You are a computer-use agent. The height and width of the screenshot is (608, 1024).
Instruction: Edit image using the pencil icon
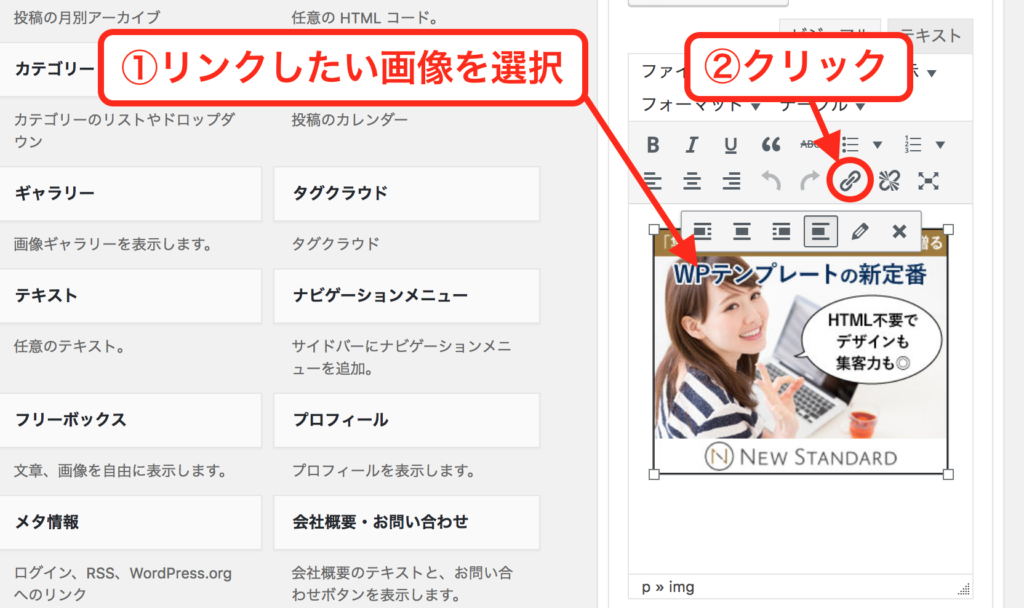click(858, 231)
